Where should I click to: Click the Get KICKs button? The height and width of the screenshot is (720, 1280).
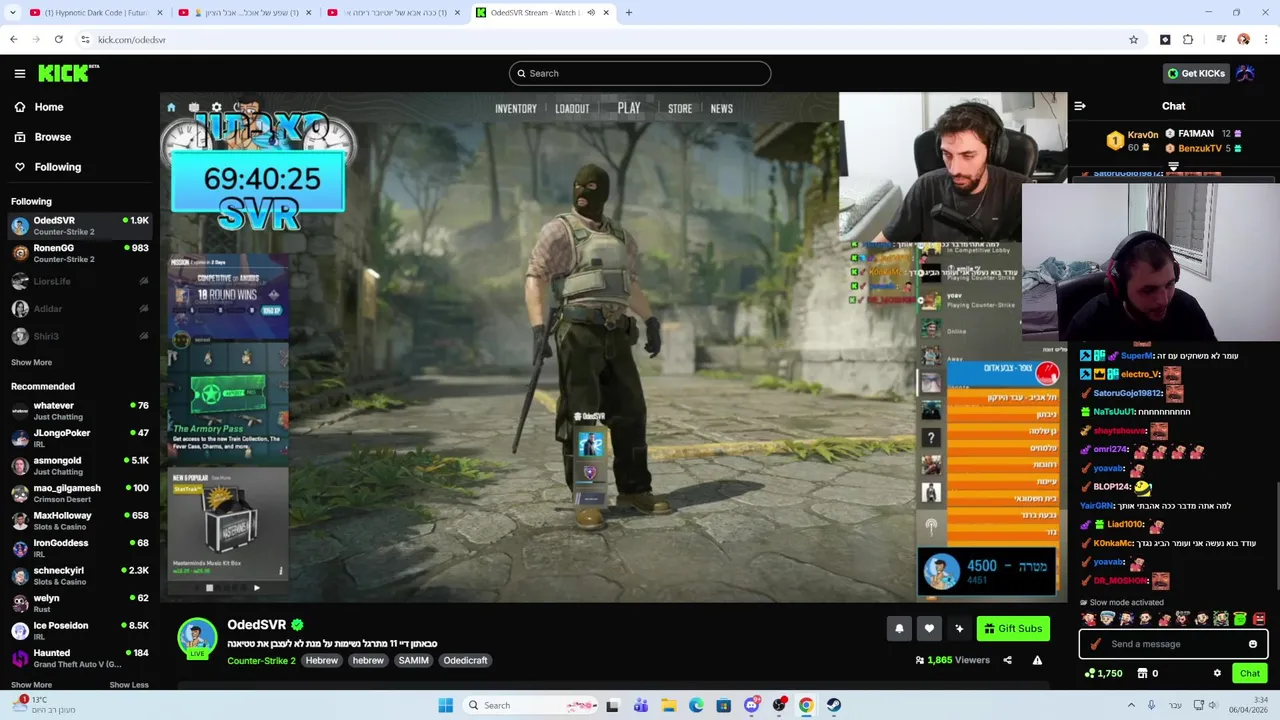coord(1196,73)
